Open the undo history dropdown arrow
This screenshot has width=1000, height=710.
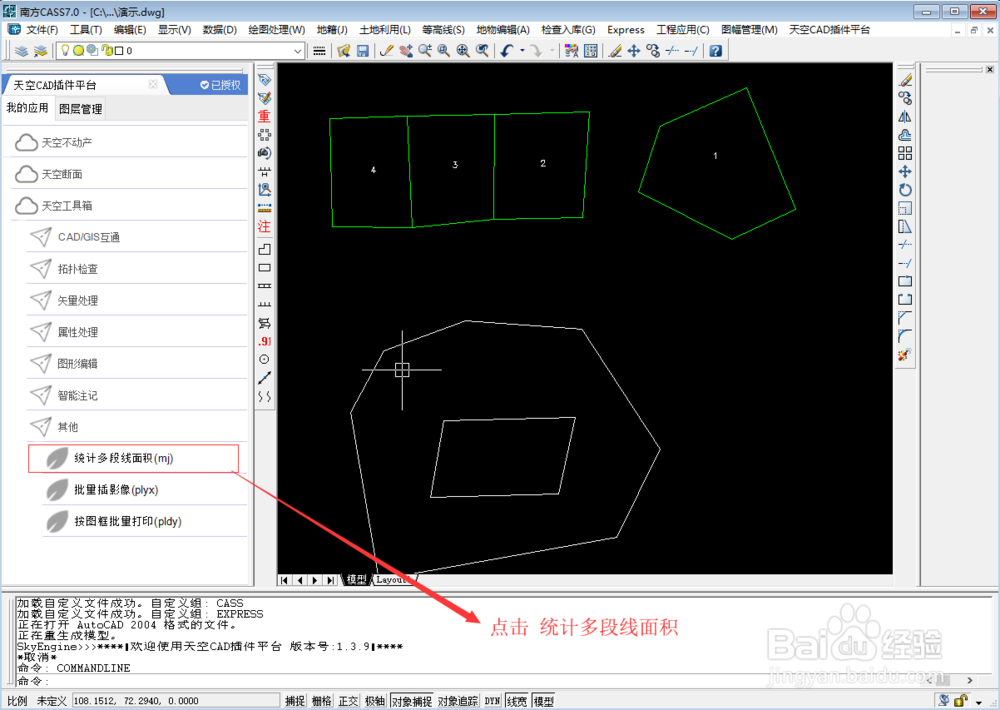tap(522, 51)
